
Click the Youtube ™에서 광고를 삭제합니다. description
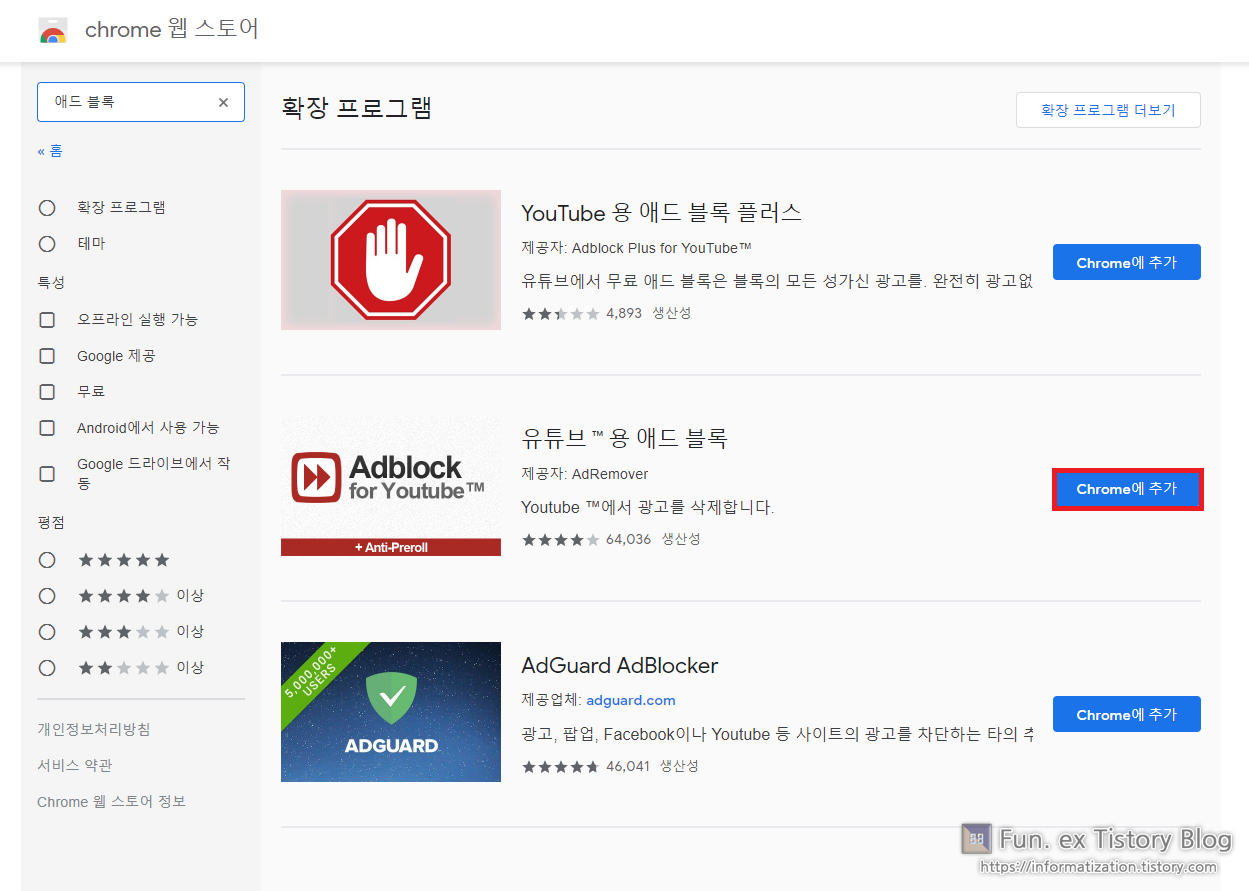point(648,508)
